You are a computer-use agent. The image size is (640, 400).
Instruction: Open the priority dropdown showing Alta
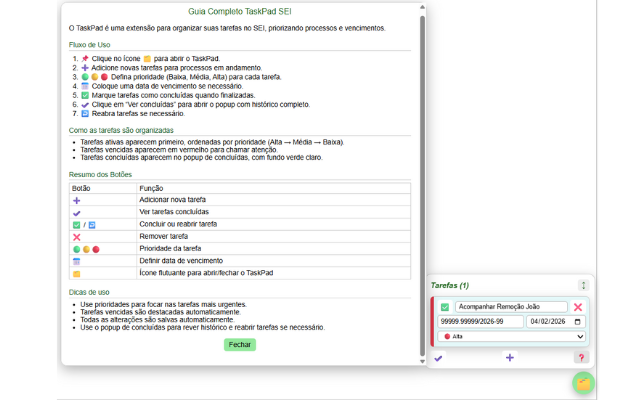click(x=511, y=336)
